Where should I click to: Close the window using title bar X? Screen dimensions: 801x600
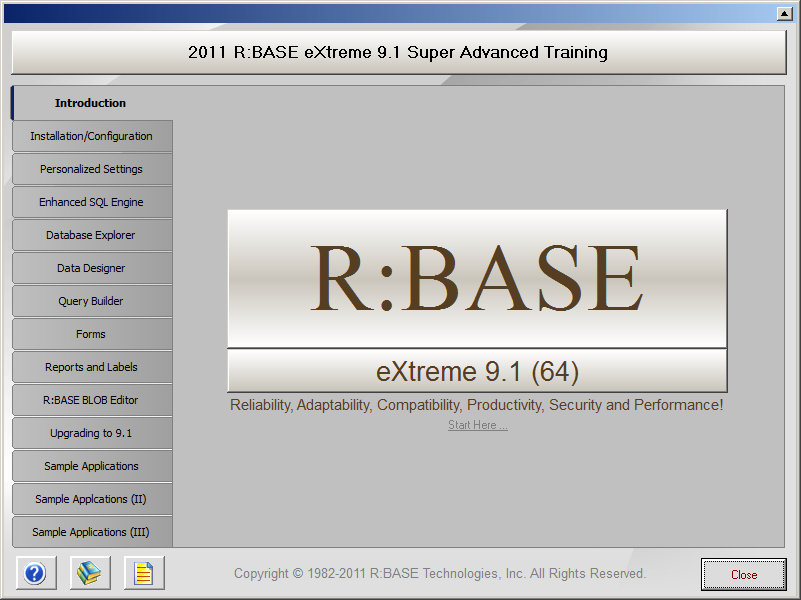(784, 13)
